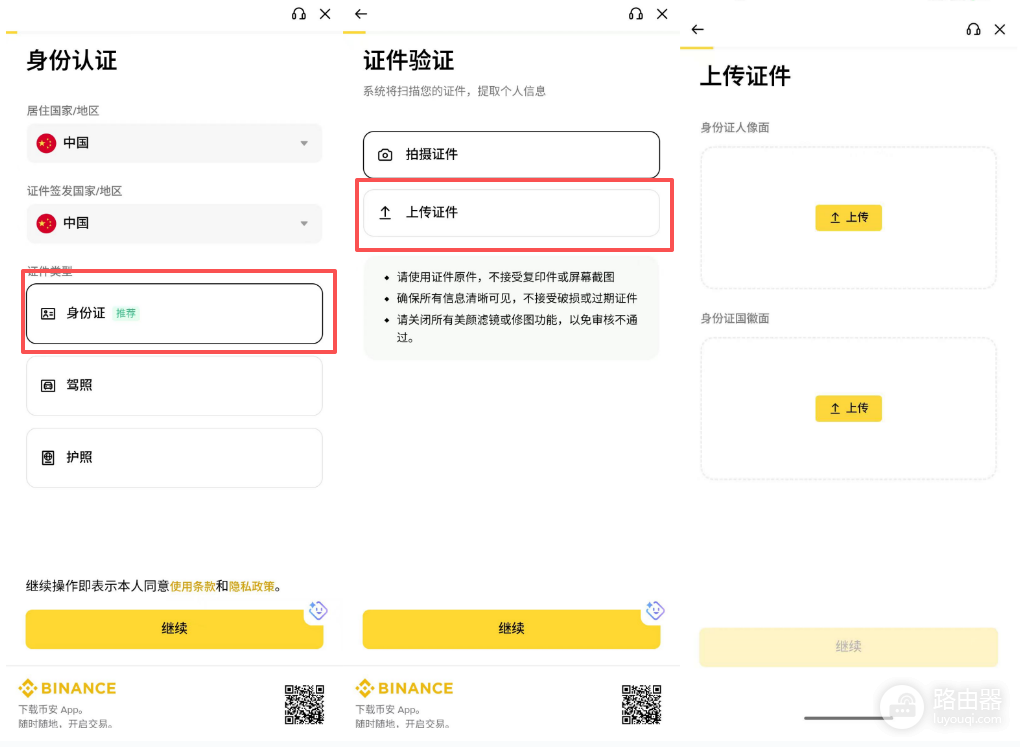The image size is (1020, 747).
Task: Click QR code below 身份认证 screen
Action: click(x=304, y=704)
